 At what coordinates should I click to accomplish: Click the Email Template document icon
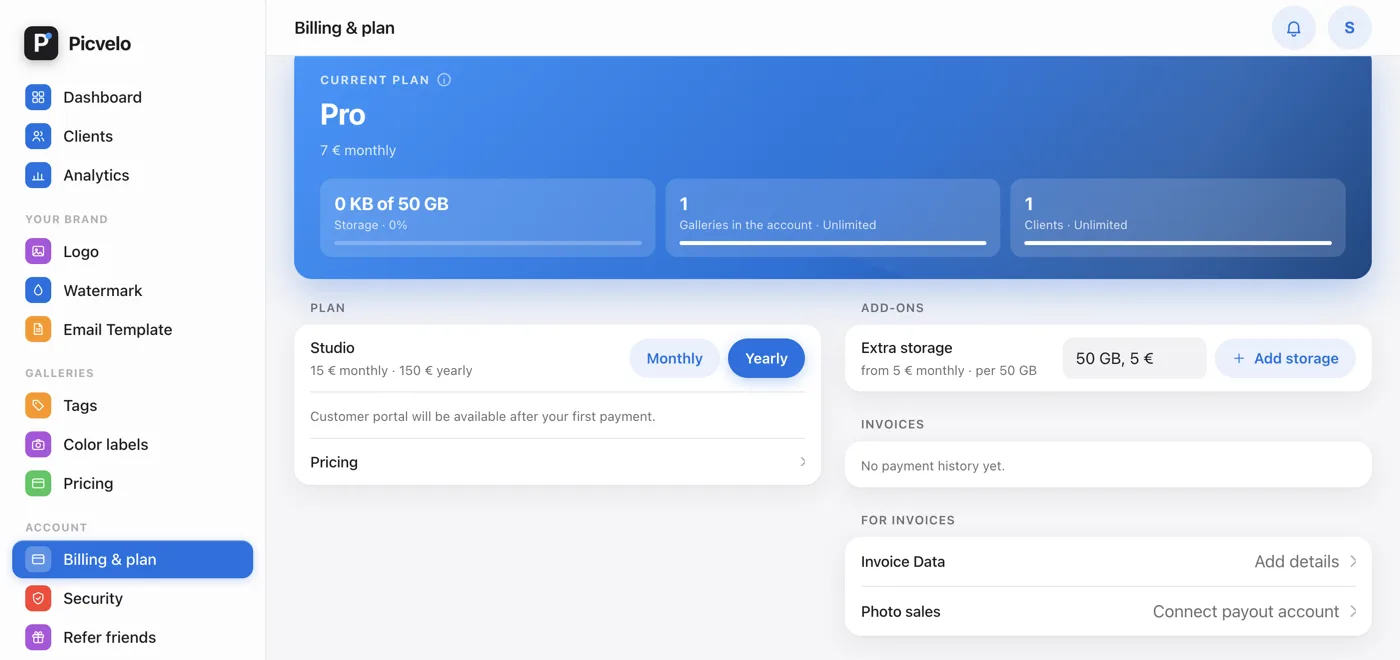(x=38, y=329)
